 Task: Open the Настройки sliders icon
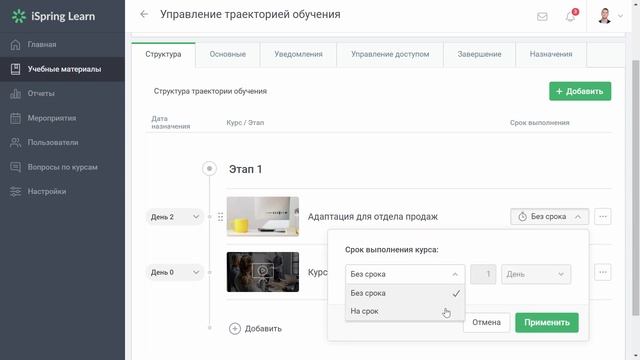pyautogui.click(x=15, y=191)
